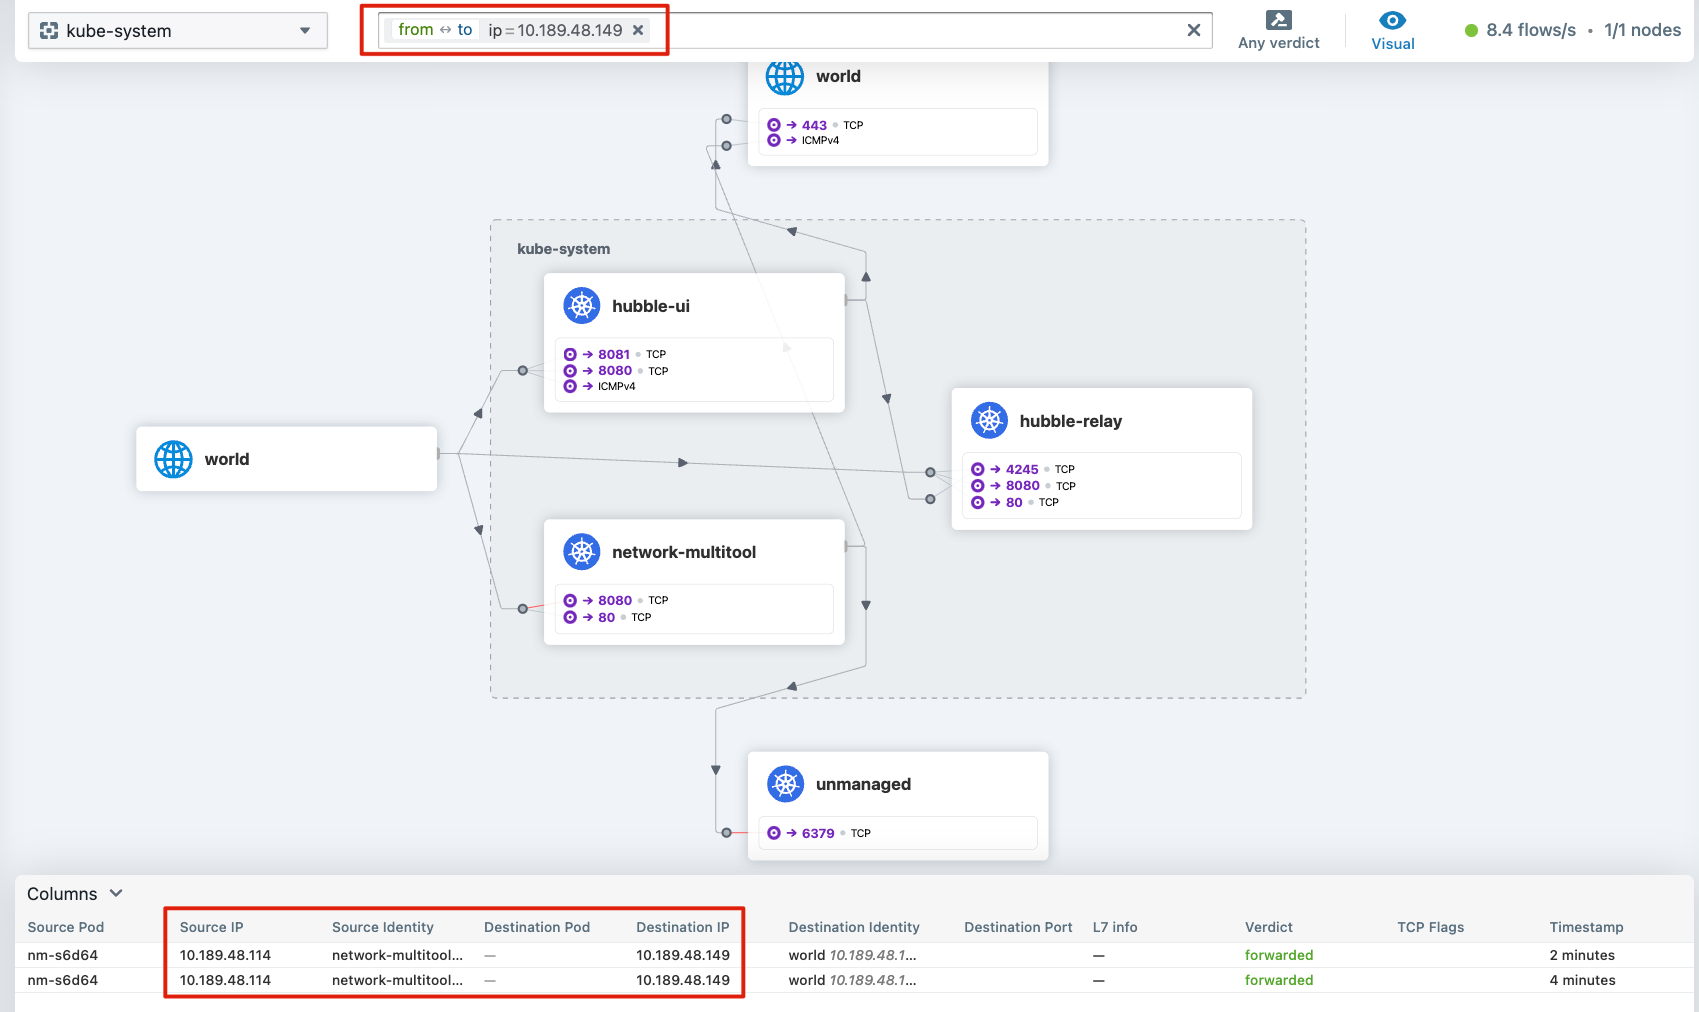Click port 8080 on network-multitool card
Viewport: 1699px width, 1012px height.
tap(615, 601)
